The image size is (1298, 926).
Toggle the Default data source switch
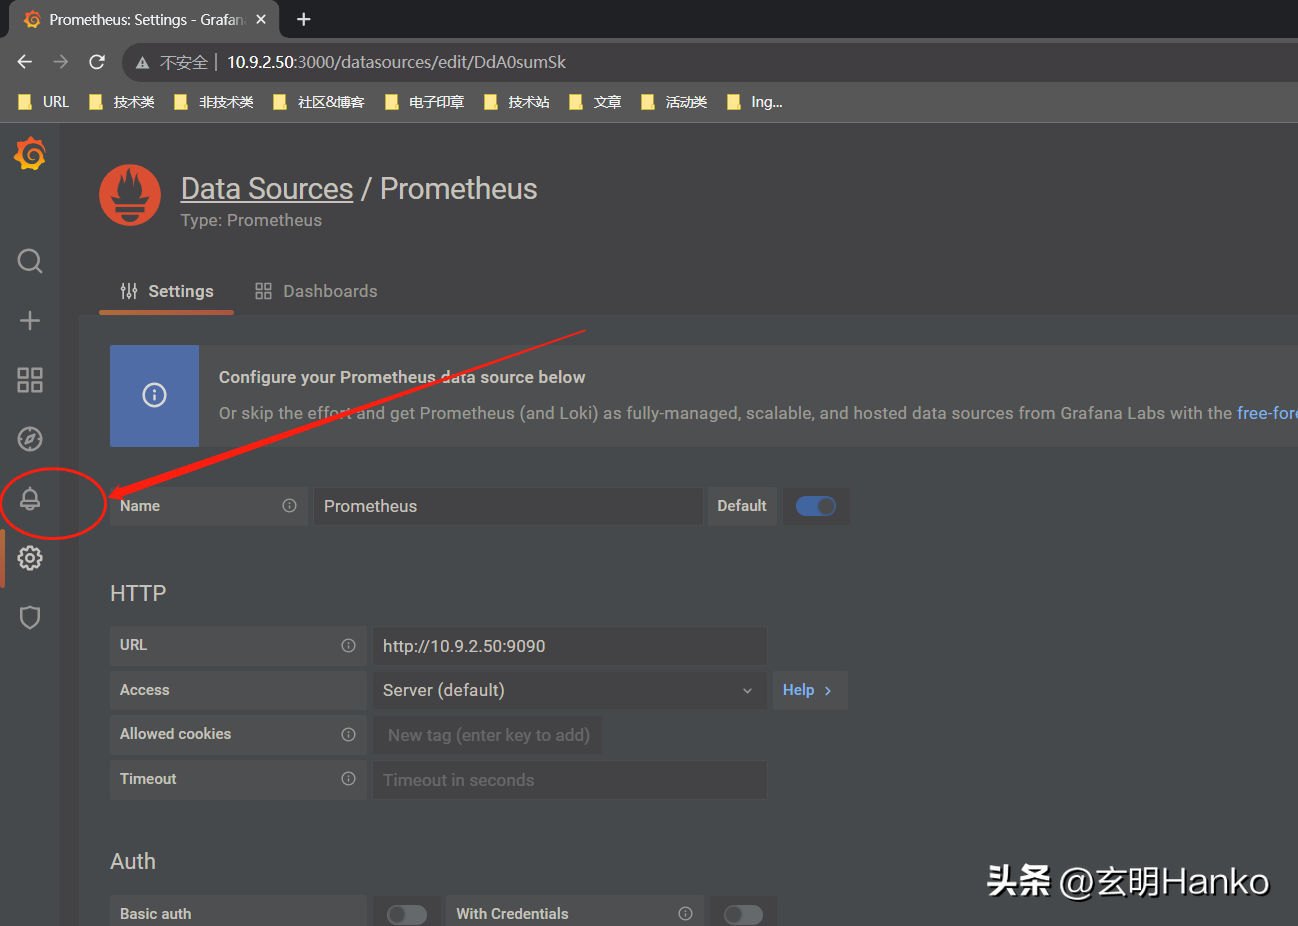[x=815, y=506]
